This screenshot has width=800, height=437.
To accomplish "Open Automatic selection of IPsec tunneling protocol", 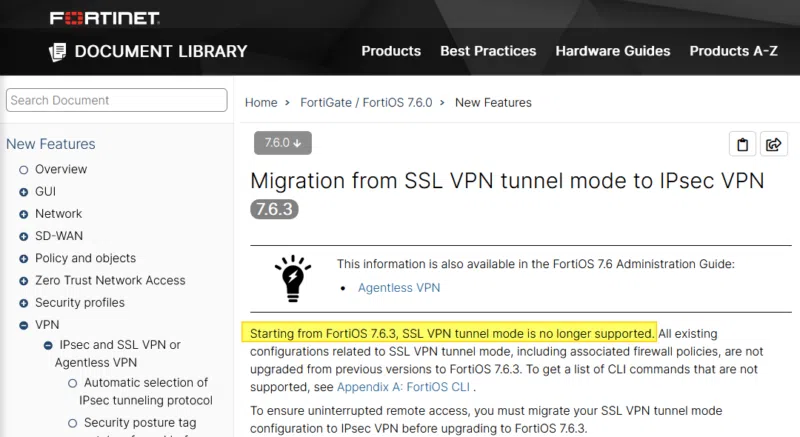I will [146, 392].
